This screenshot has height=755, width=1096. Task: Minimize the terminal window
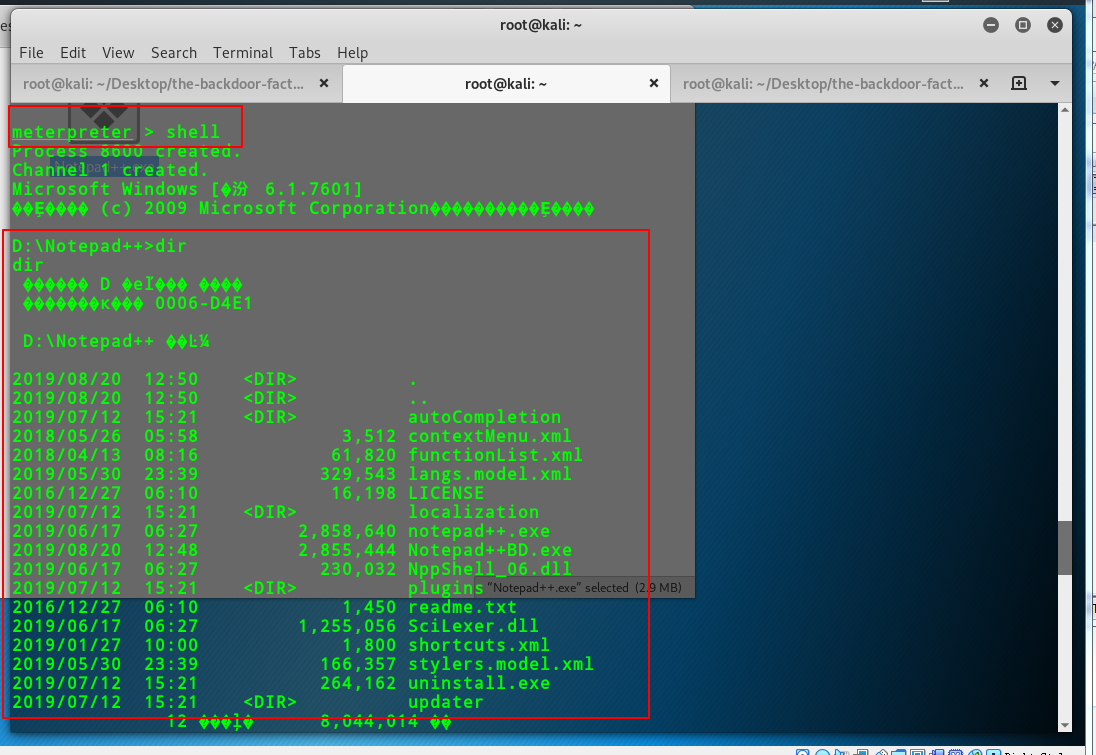coord(990,25)
